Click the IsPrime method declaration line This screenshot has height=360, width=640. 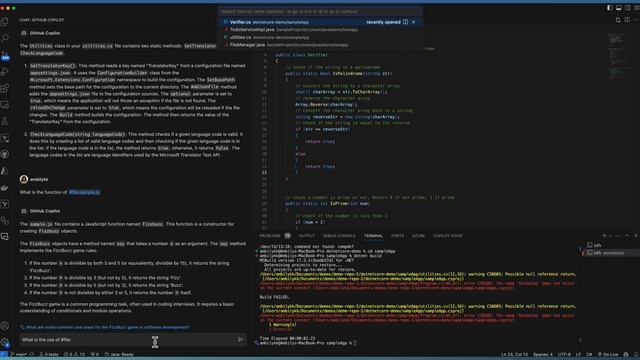[327, 203]
